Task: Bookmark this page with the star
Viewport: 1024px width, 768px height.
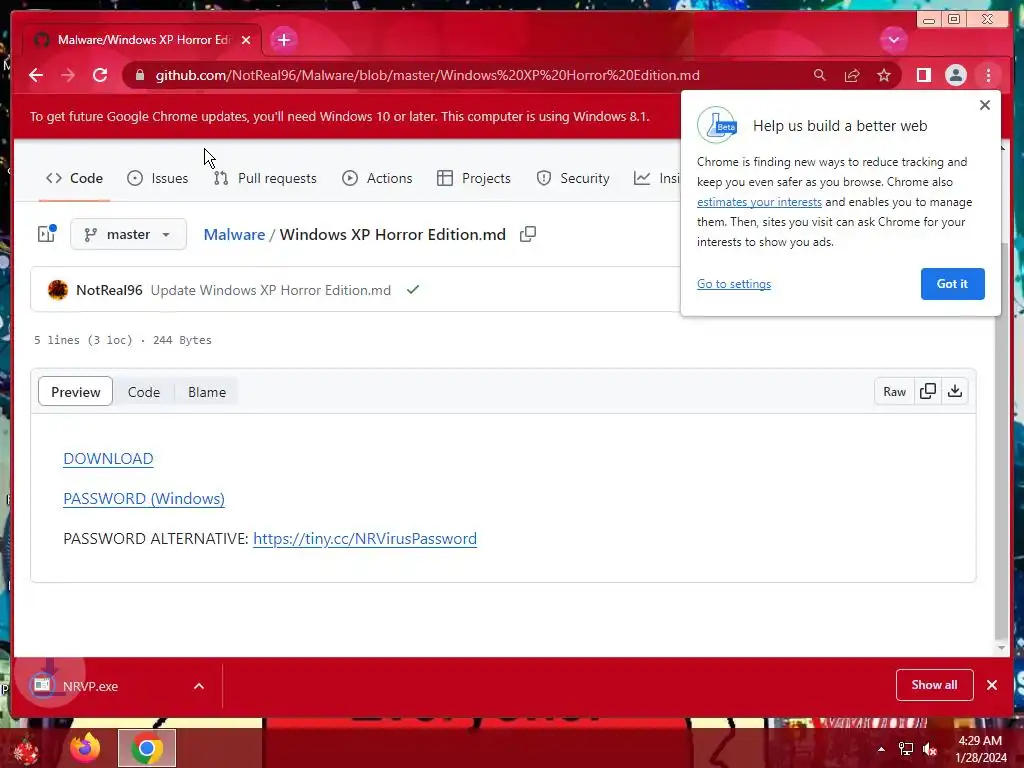Action: point(884,75)
